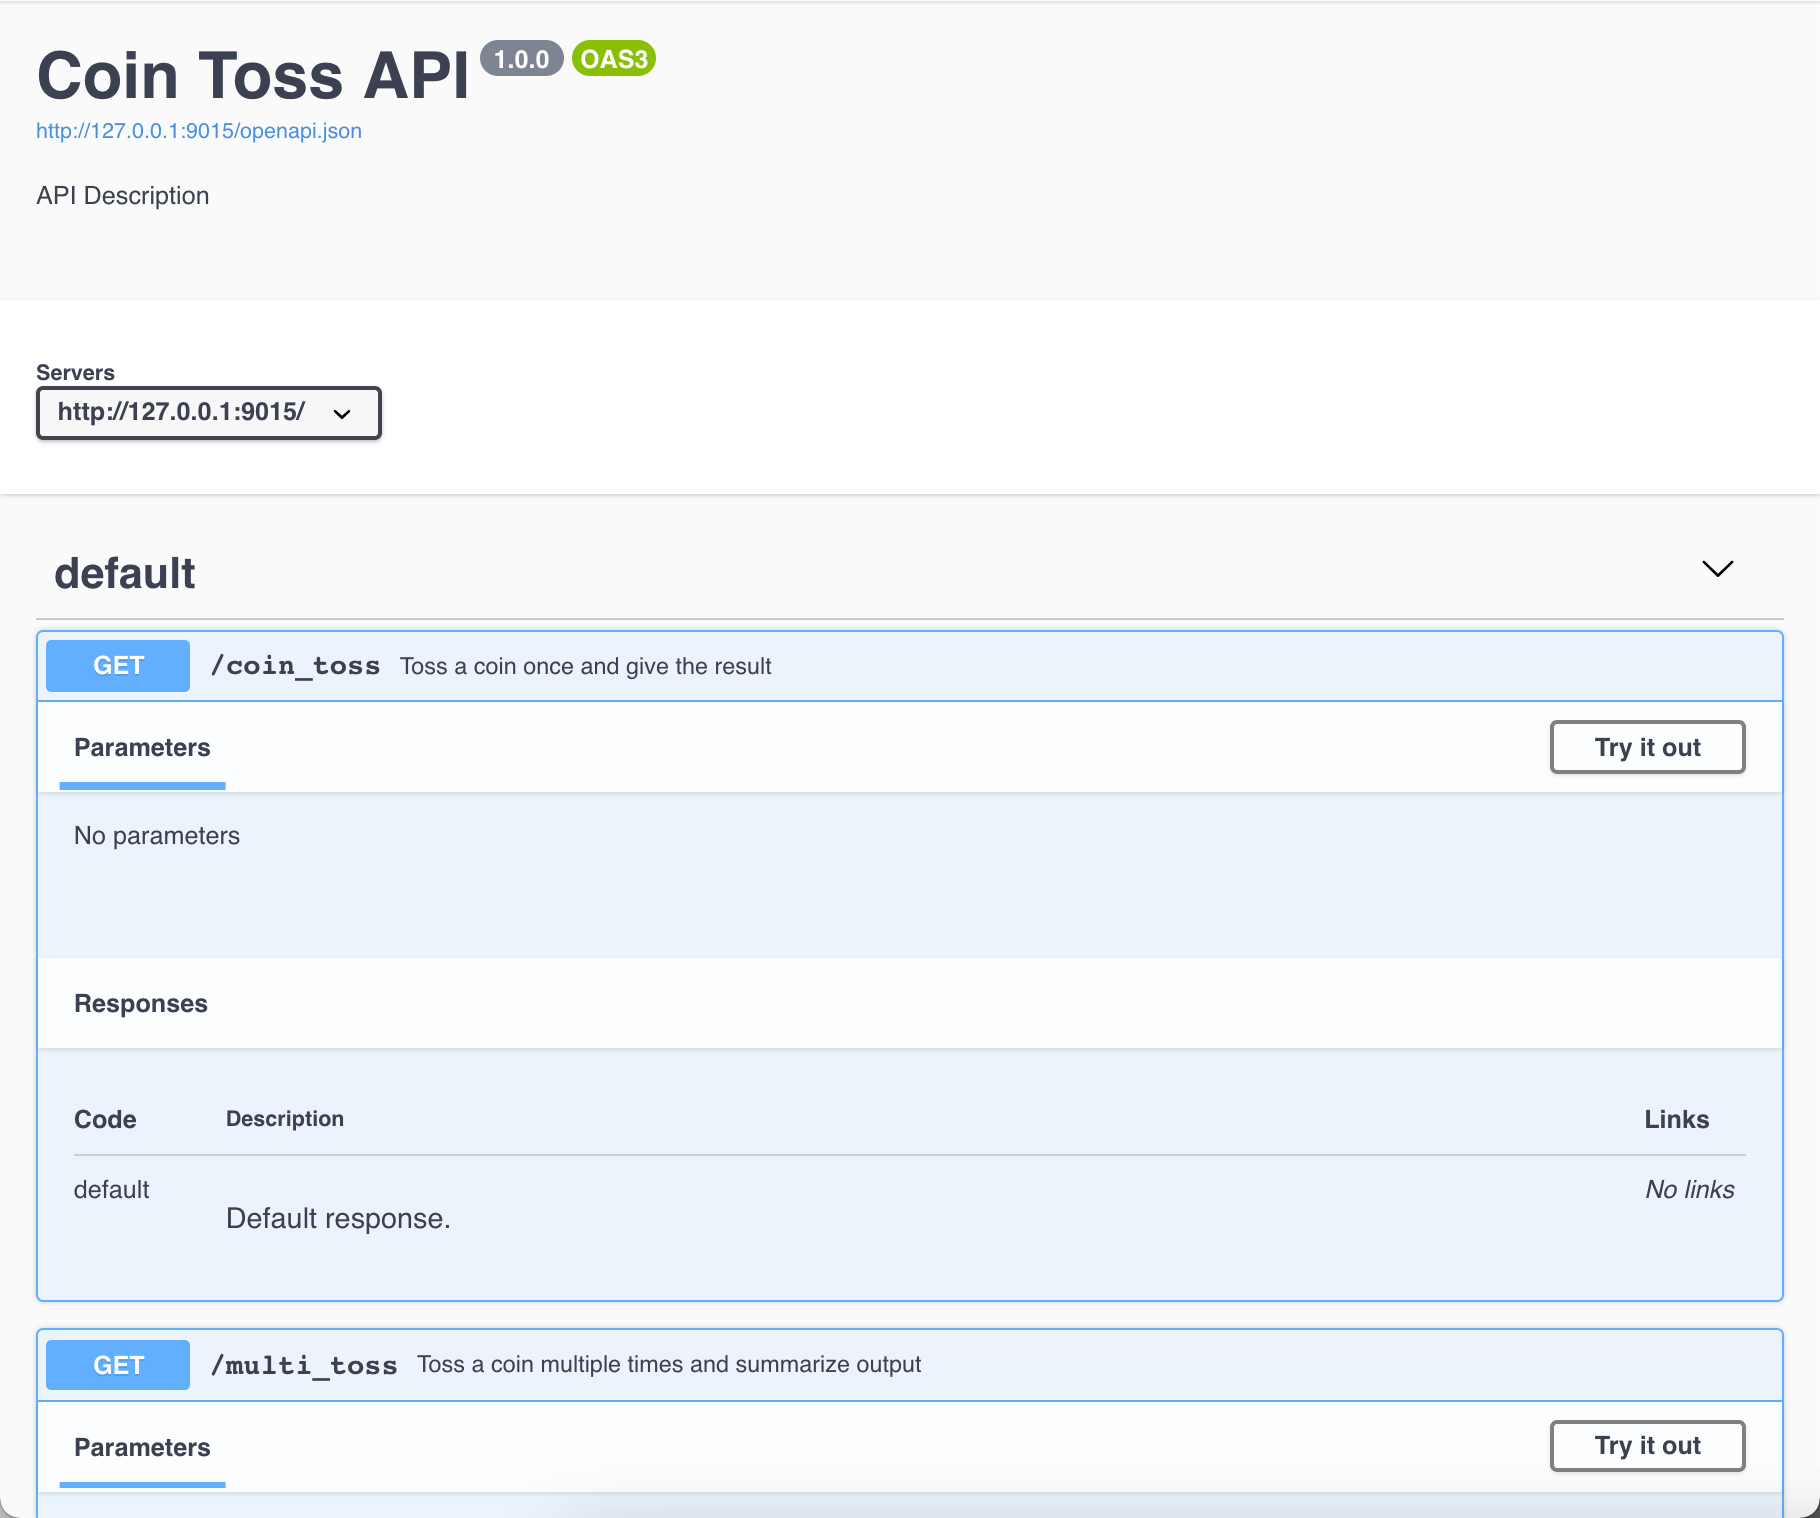Click the Coin Toss API title
1820x1518 pixels.
coord(253,77)
